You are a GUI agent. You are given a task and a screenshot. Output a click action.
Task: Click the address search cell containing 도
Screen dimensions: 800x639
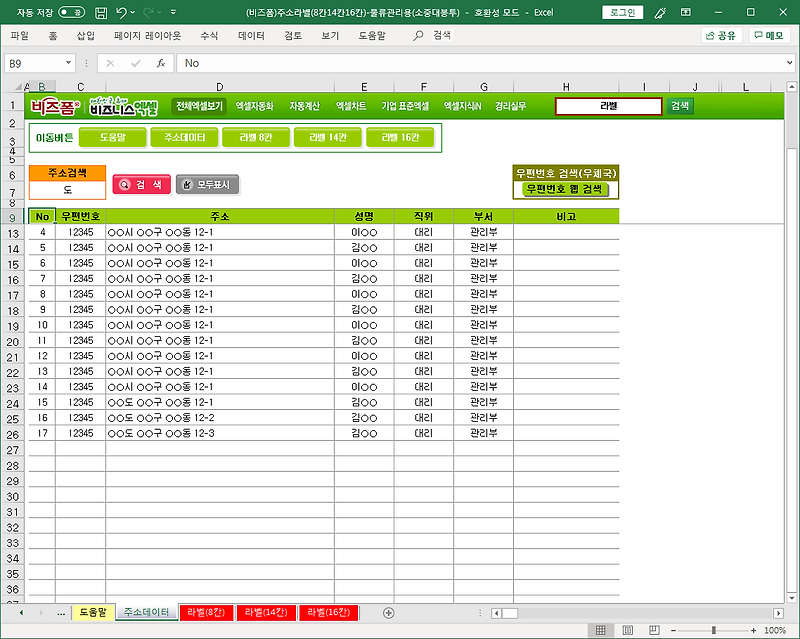[67, 190]
